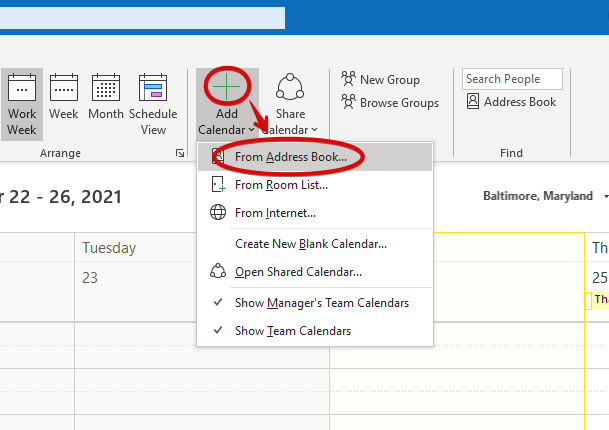
Task: Click the green plus Add Calendar icon
Action: tap(226, 87)
